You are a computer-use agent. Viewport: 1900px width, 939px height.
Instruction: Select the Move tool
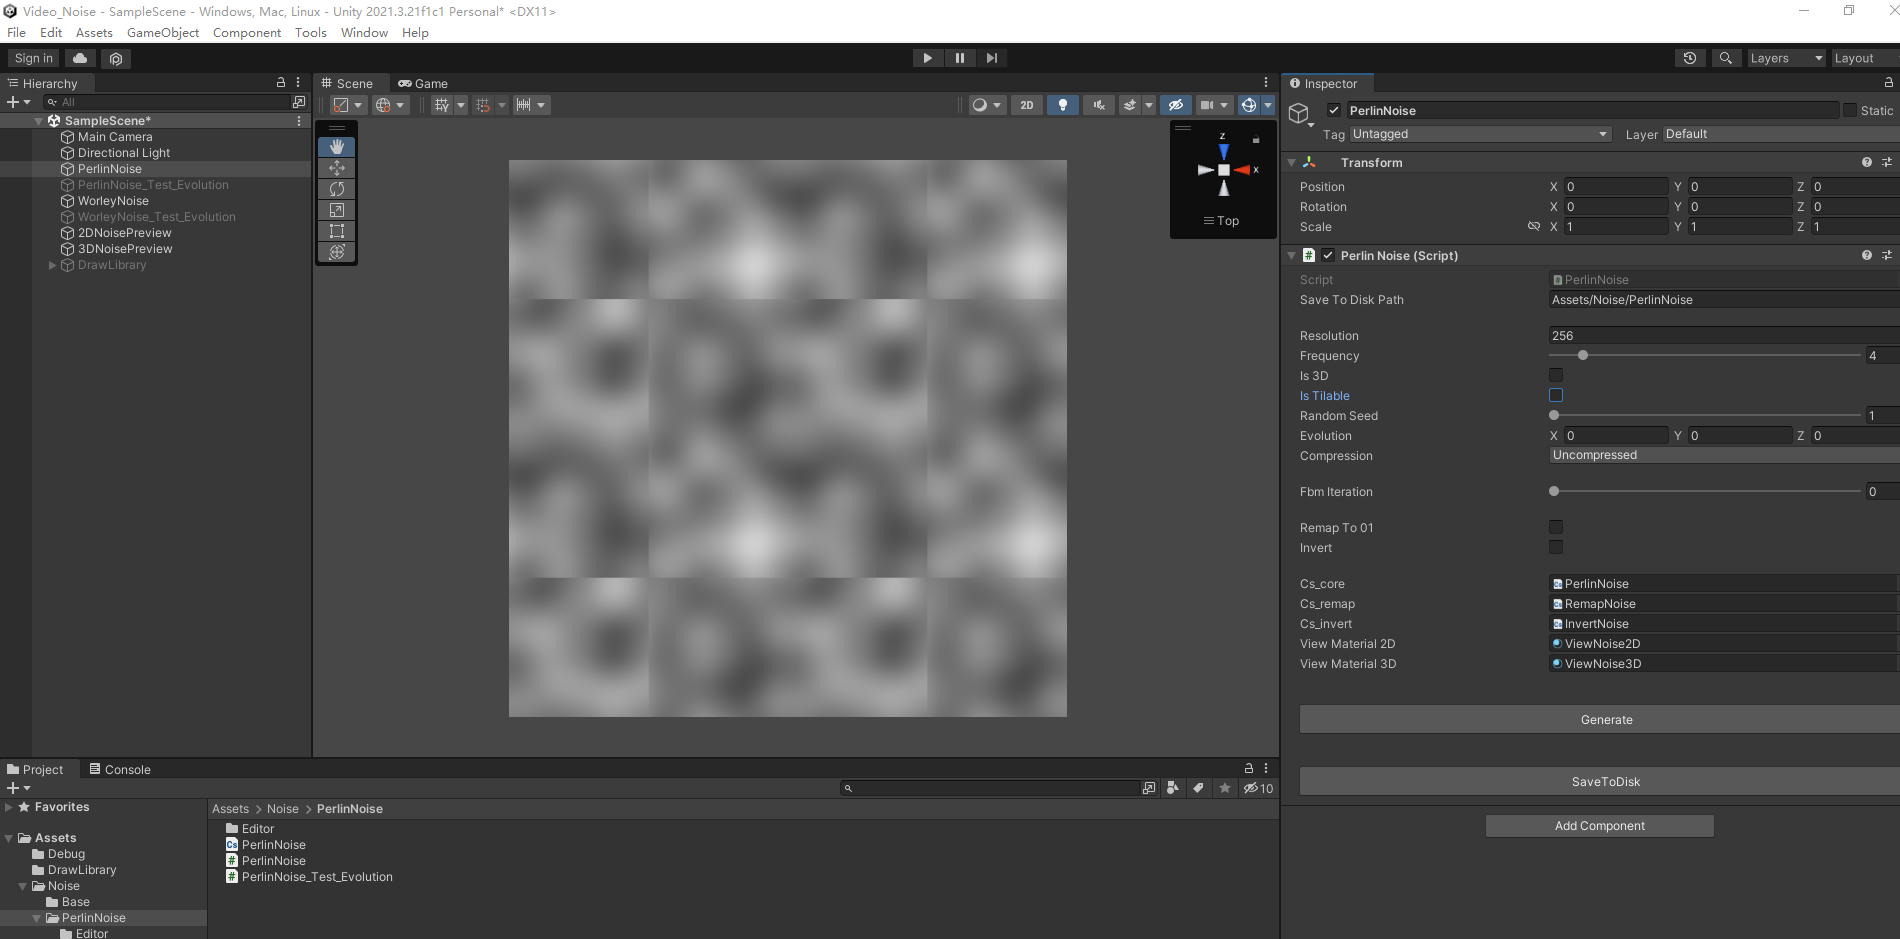click(337, 167)
